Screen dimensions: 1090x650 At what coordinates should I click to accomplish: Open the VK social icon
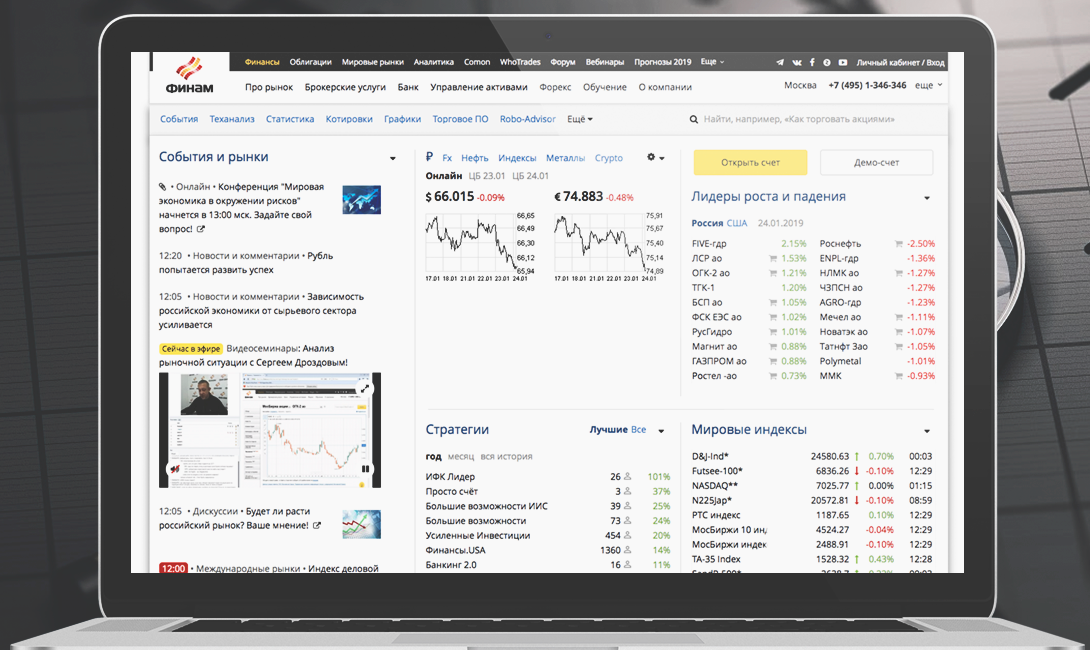[797, 63]
